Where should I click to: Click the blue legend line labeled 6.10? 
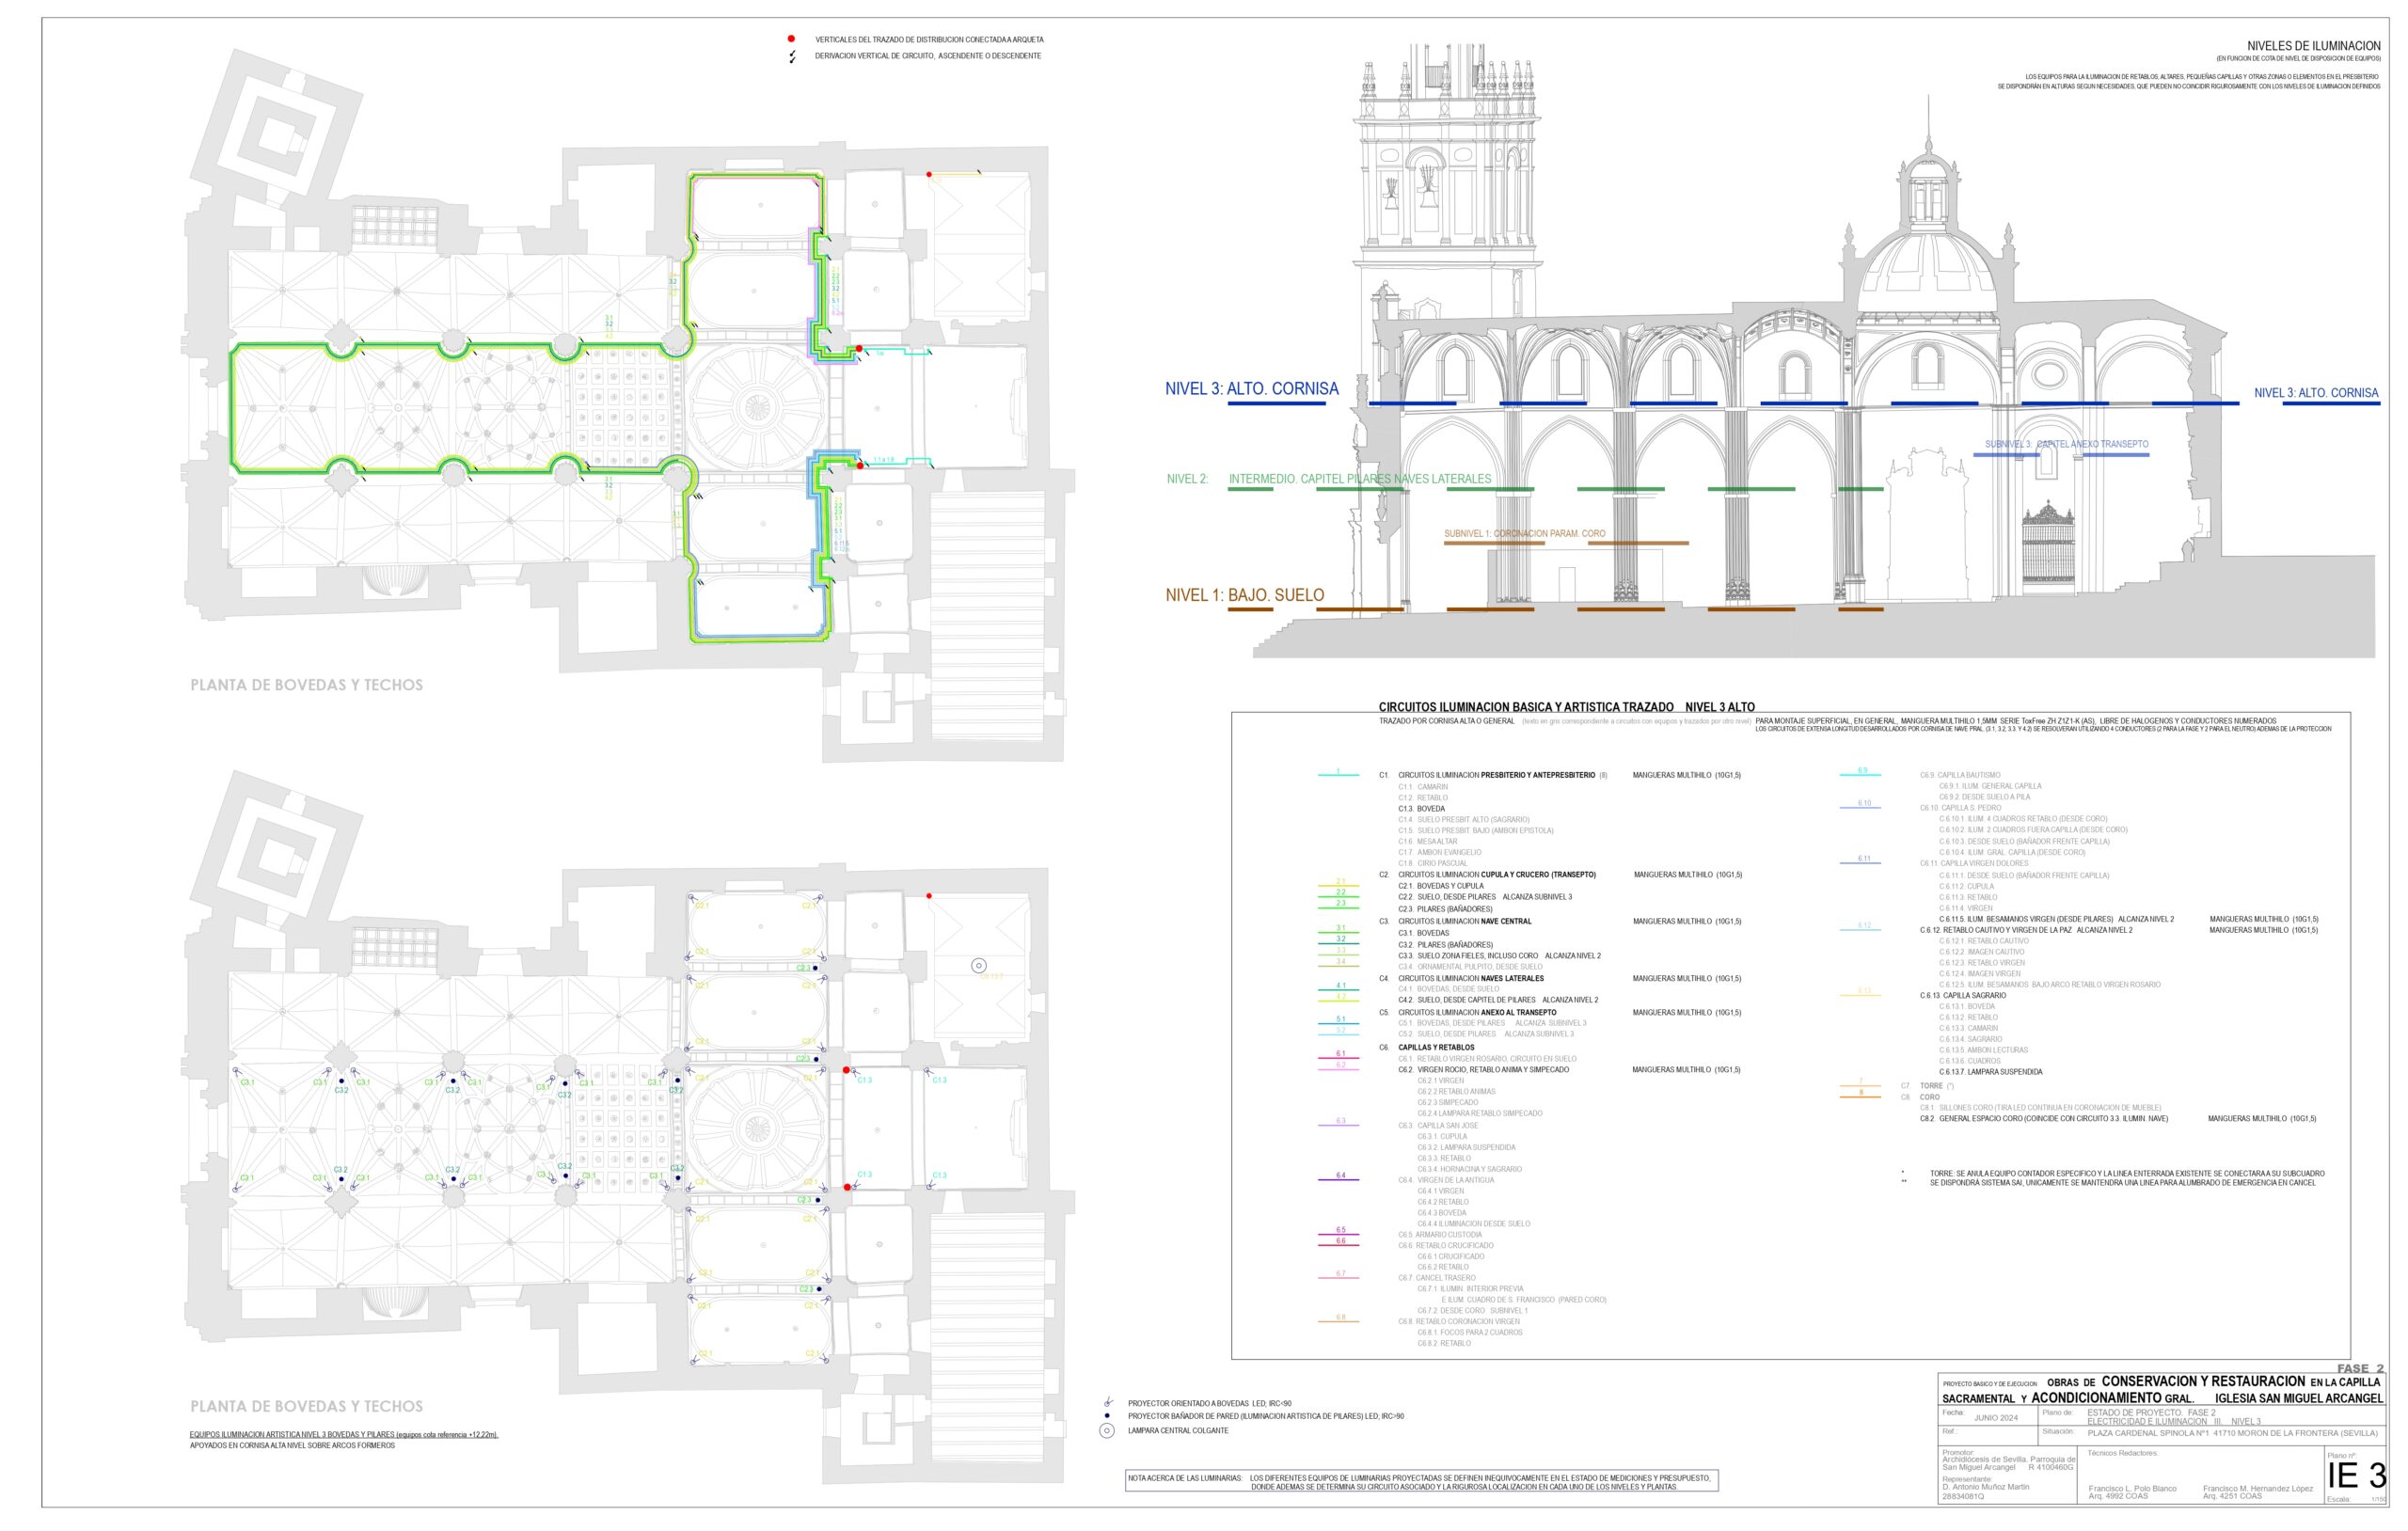[x=1861, y=806]
